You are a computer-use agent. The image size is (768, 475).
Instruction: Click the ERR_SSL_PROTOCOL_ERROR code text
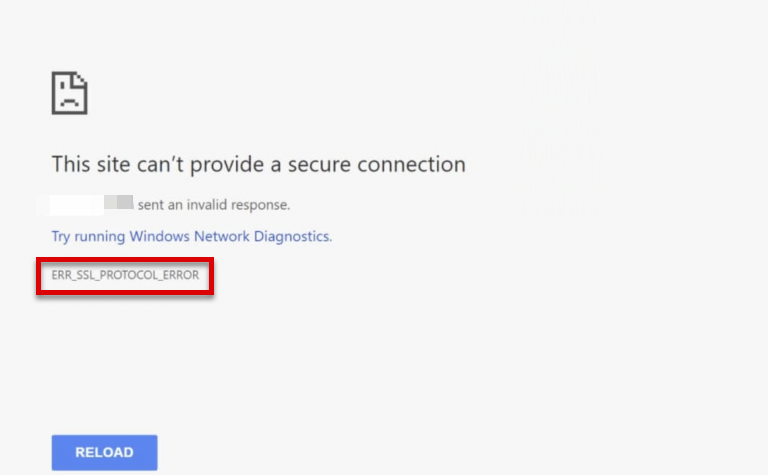tap(125, 275)
